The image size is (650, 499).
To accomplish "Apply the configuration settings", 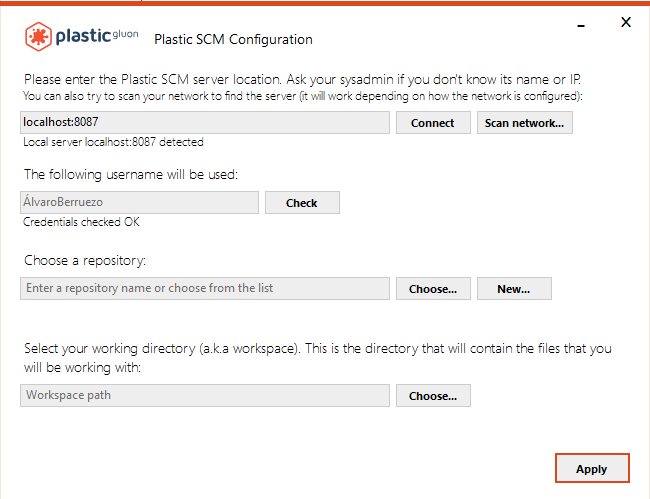I will tap(591, 468).
